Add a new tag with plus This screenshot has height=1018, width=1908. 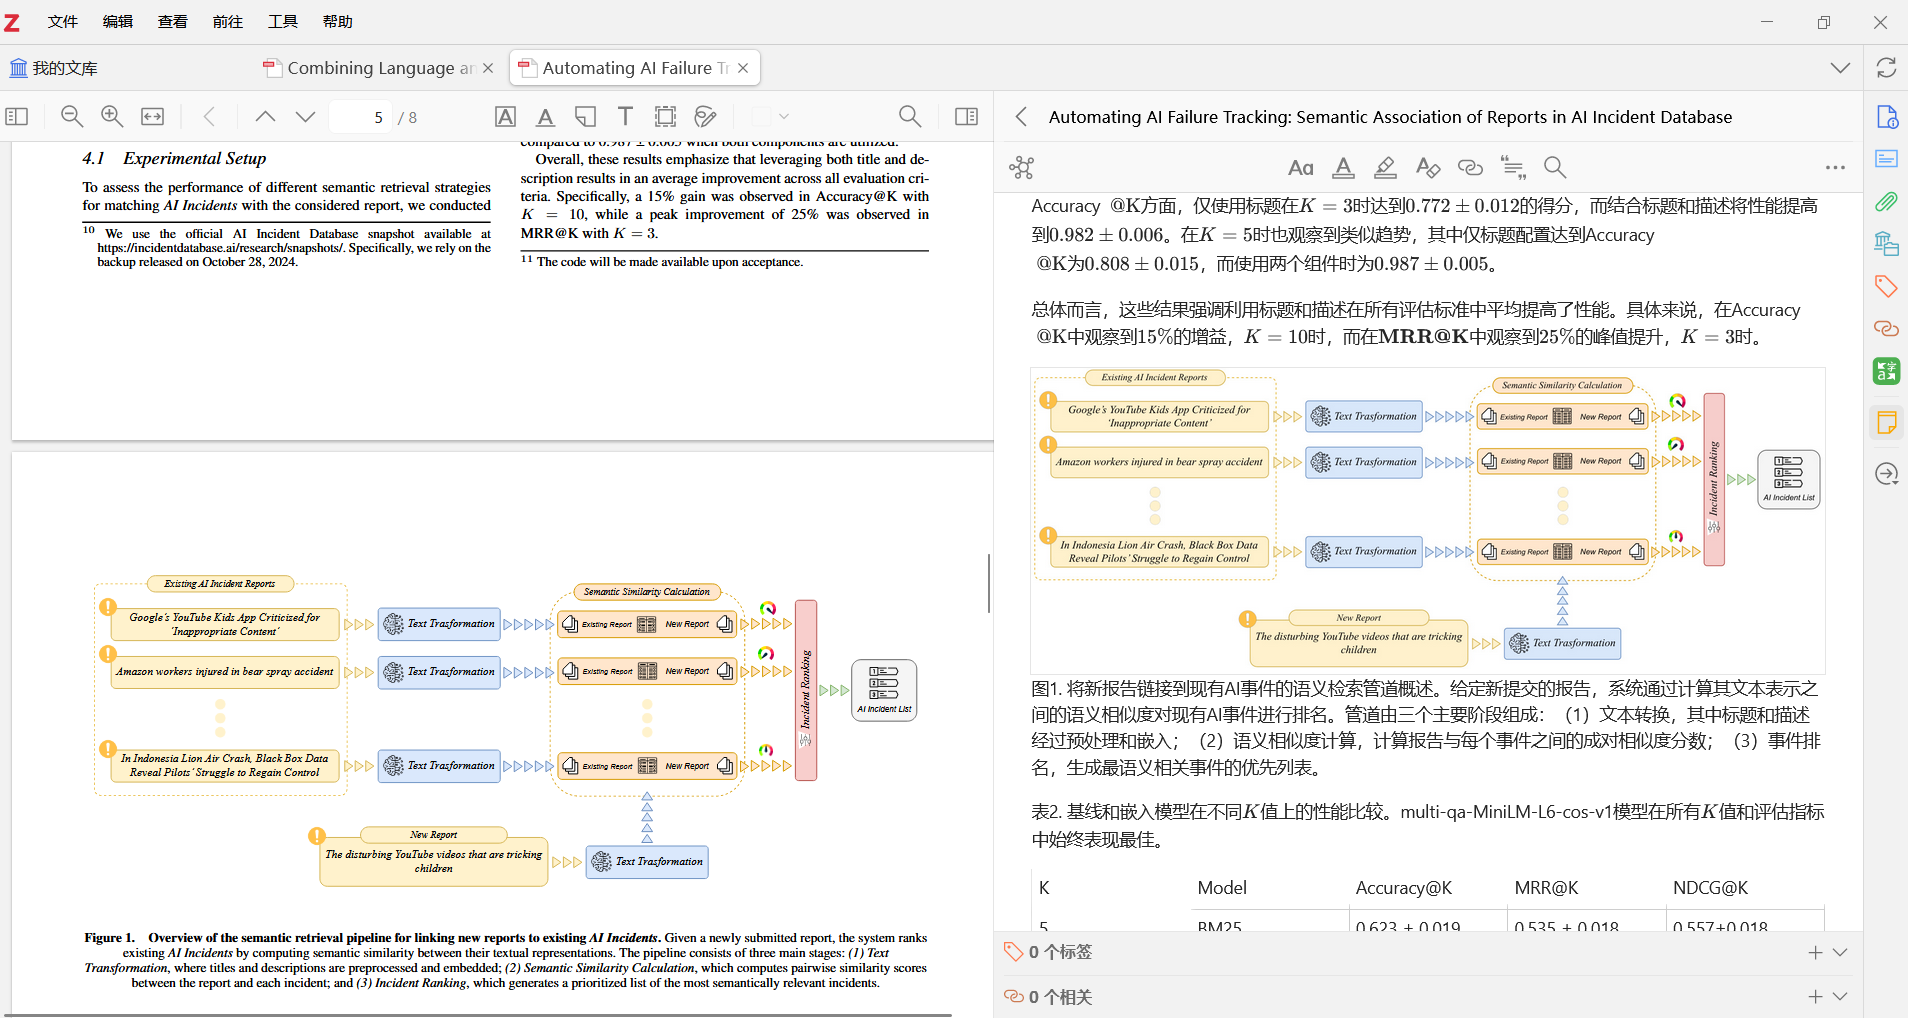click(x=1815, y=953)
